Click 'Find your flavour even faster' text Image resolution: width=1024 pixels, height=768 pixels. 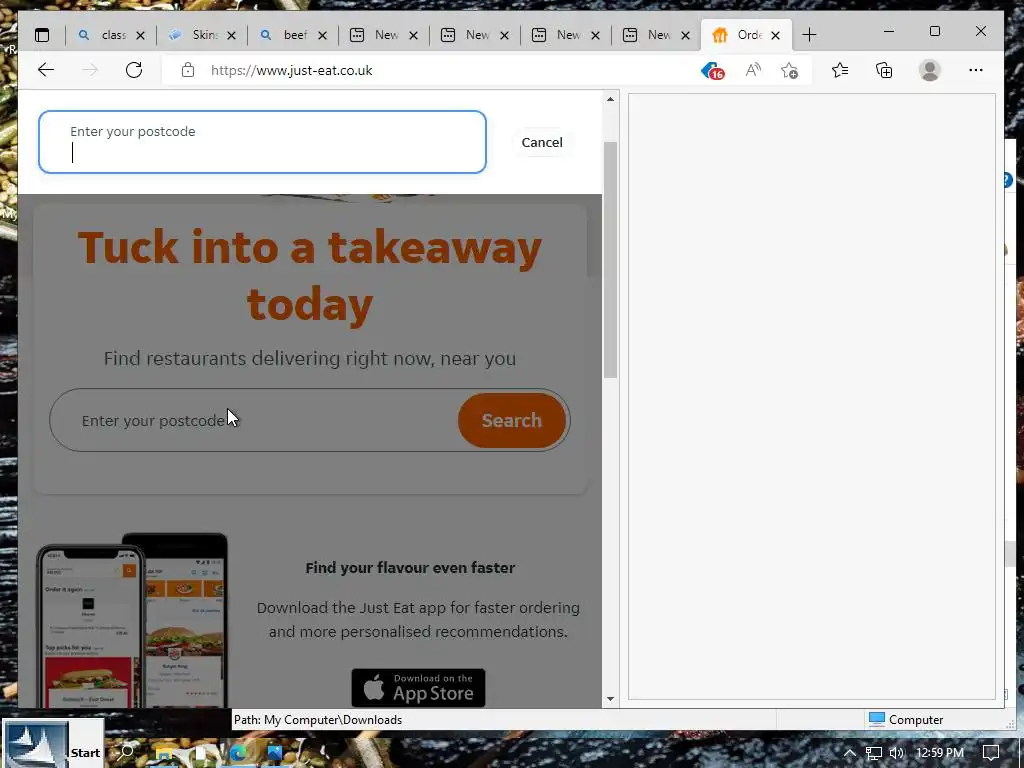[x=410, y=568]
